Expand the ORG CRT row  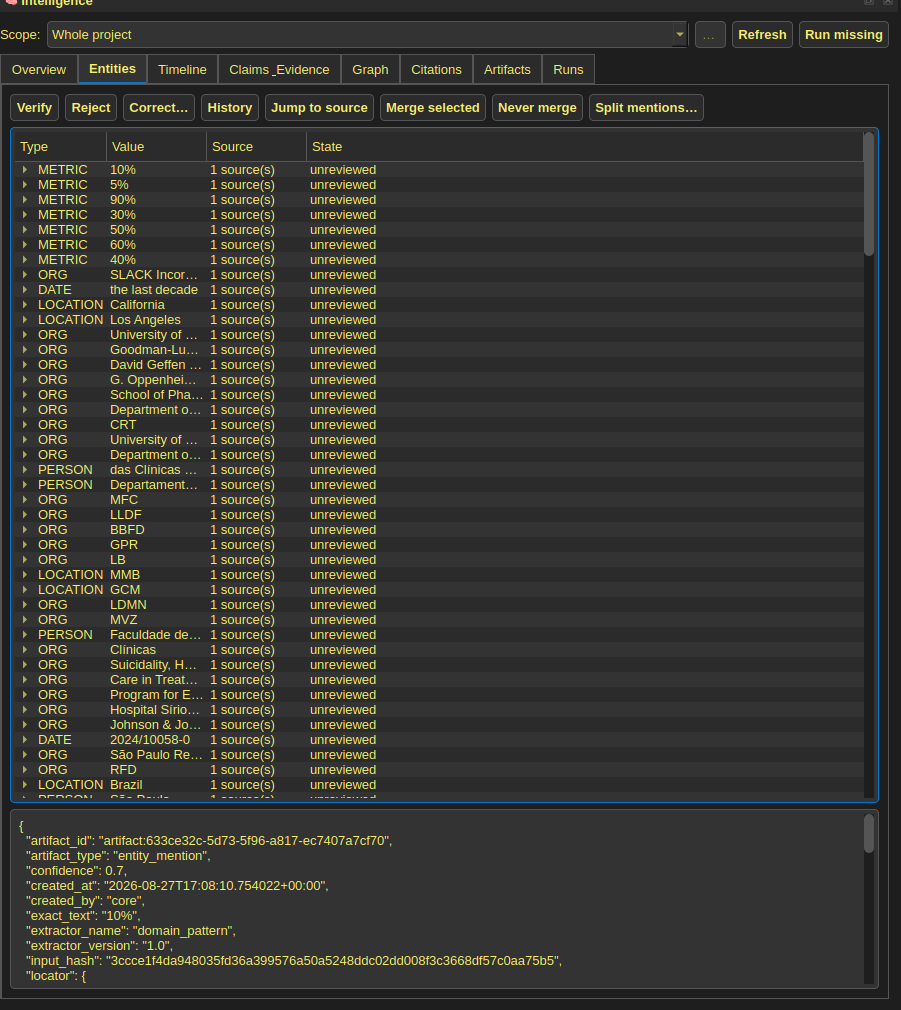click(x=24, y=424)
